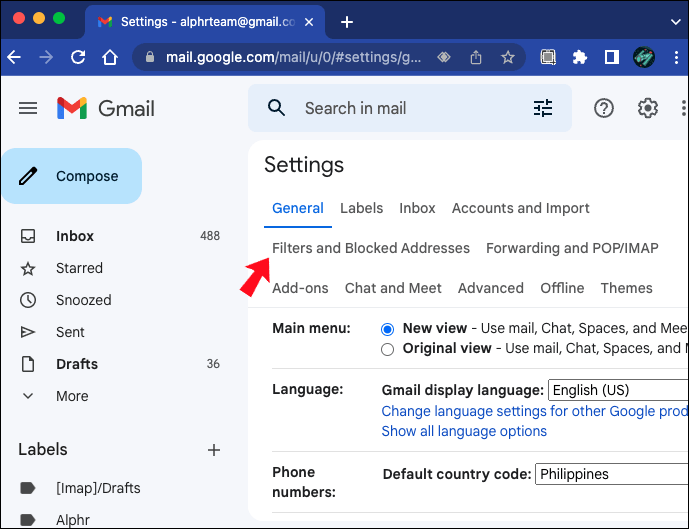Open the browser home page

[110, 57]
